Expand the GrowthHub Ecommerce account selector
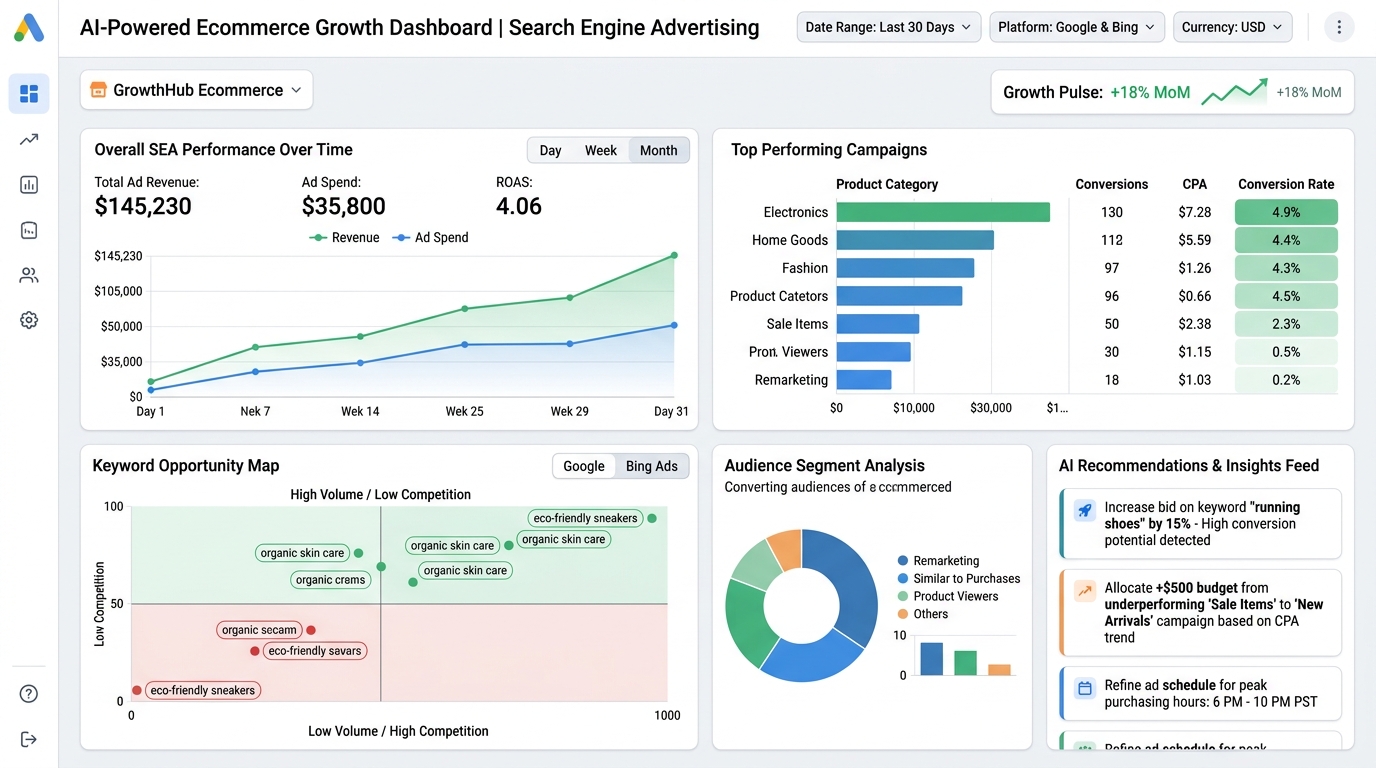The height and width of the screenshot is (768, 1376). point(196,90)
